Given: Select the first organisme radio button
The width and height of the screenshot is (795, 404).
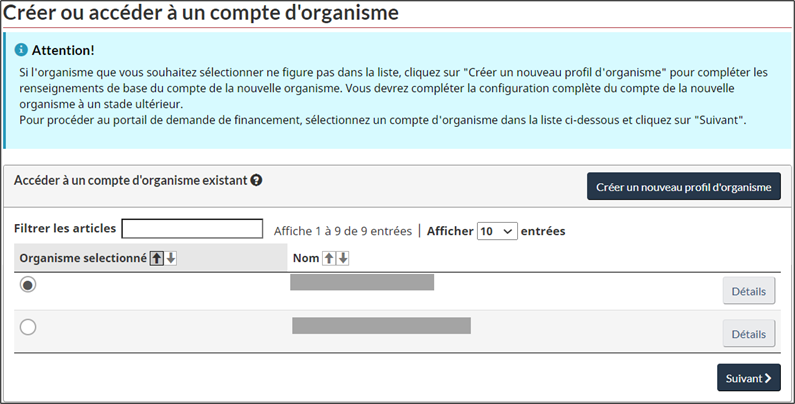Looking at the screenshot, I should (28, 284).
